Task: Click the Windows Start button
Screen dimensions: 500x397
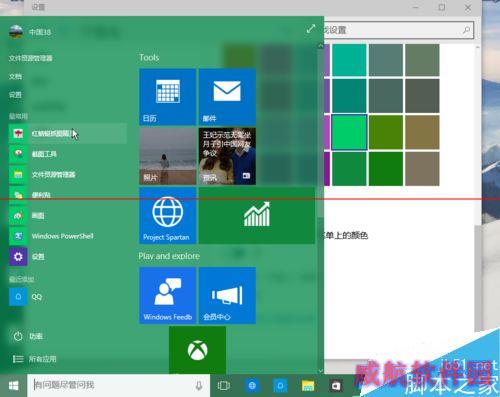Action: coord(13,386)
